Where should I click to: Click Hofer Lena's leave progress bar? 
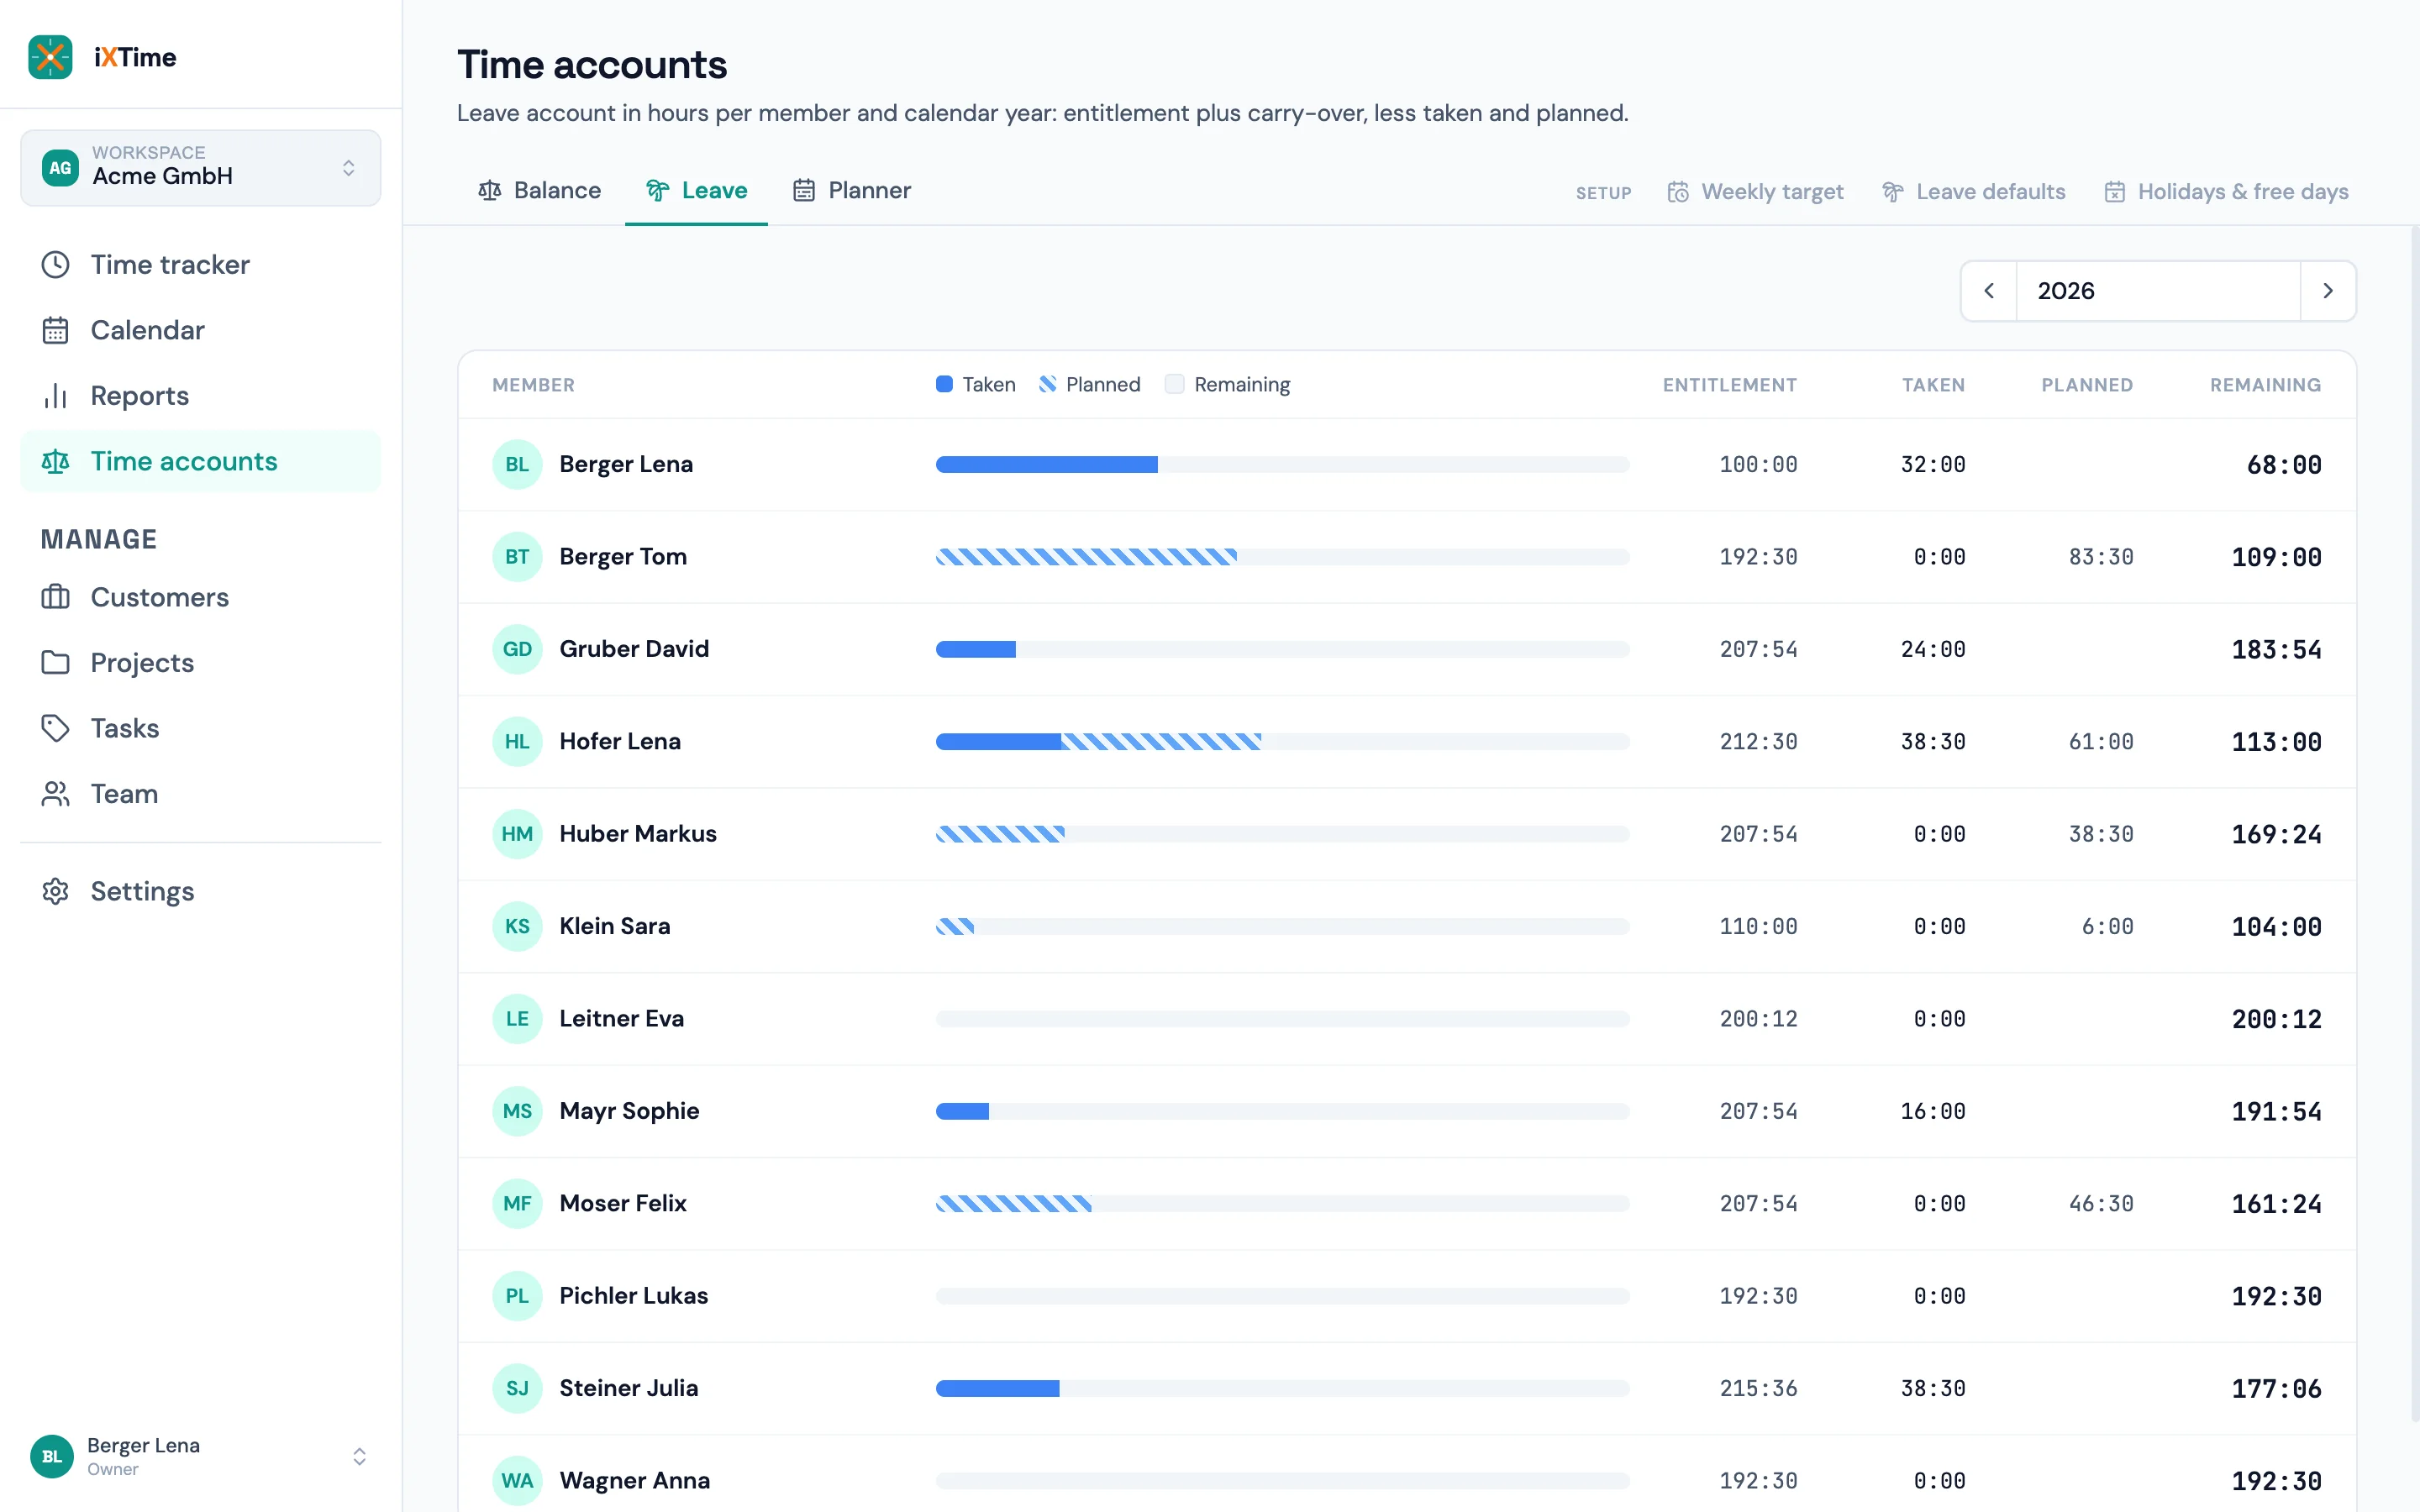pyautogui.click(x=1283, y=741)
